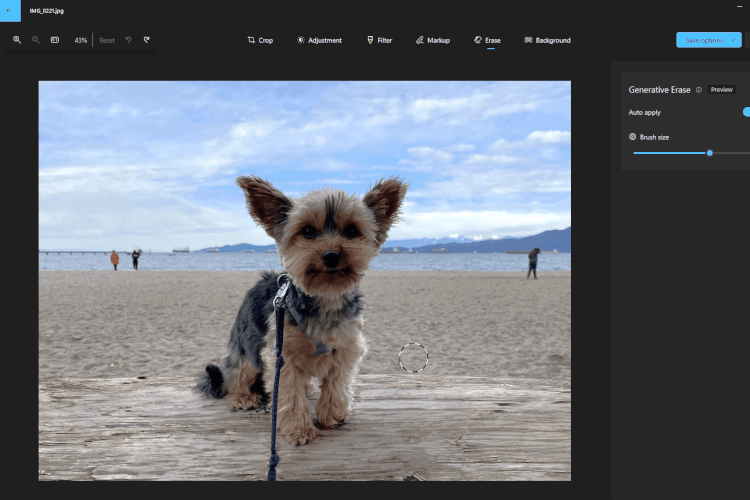Click the back arrow button
This screenshot has height=500, width=750.
[x=10, y=11]
